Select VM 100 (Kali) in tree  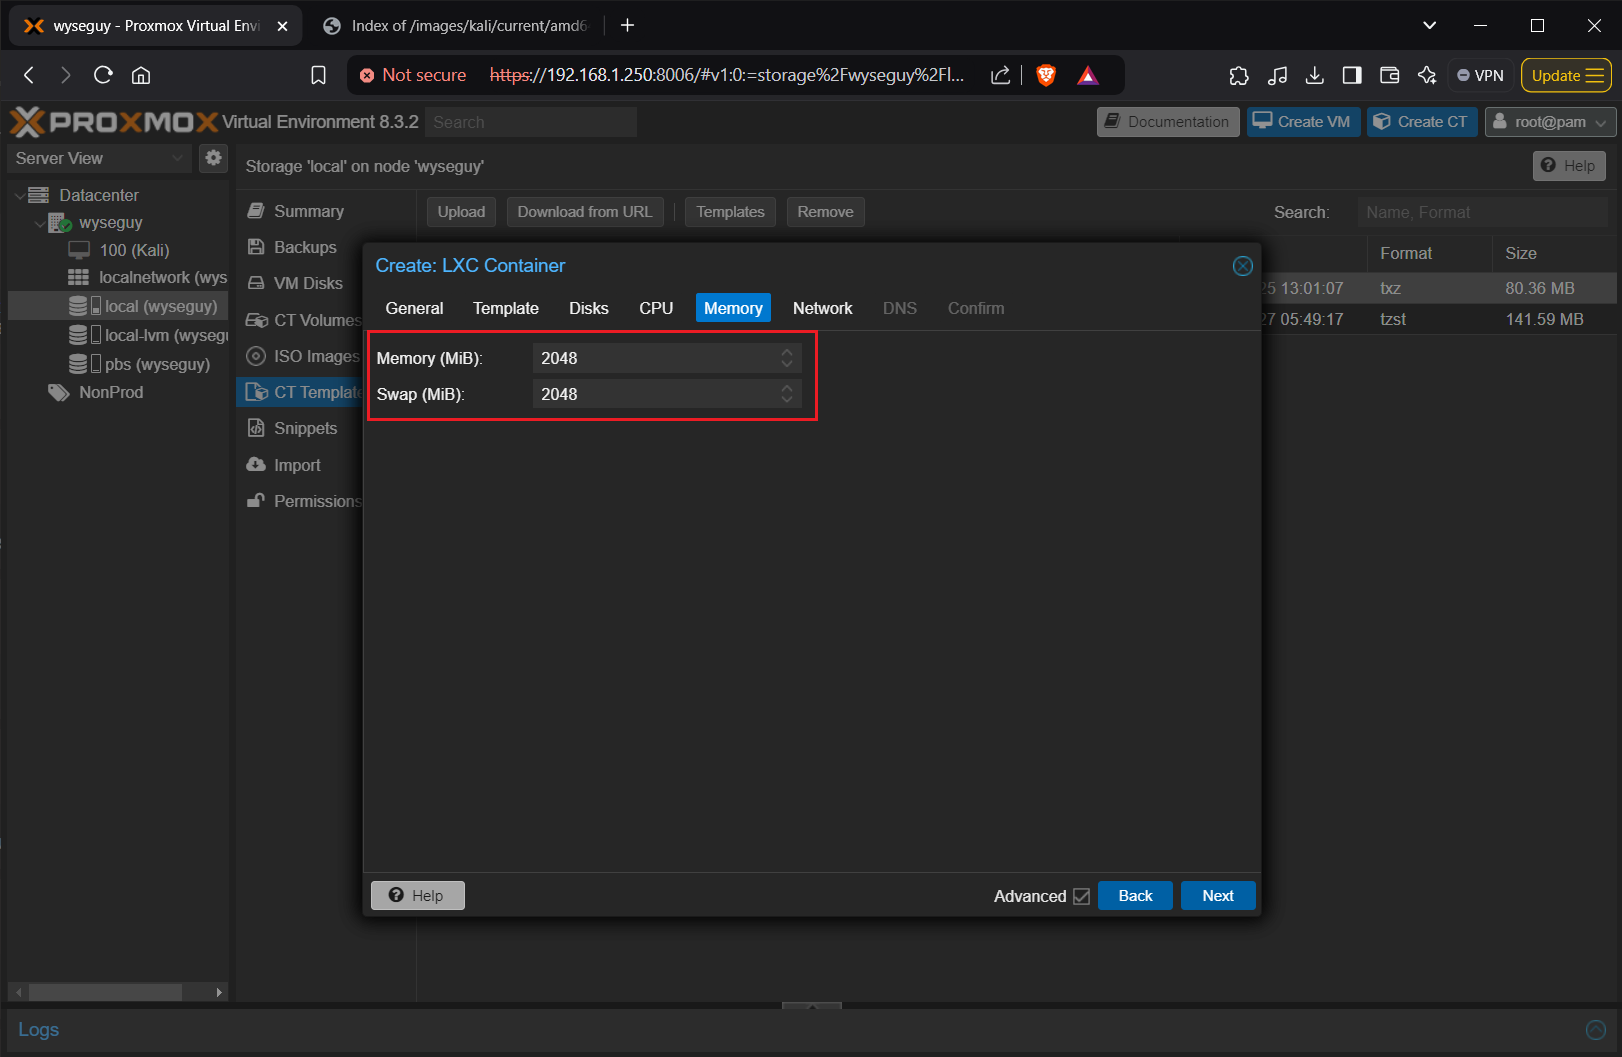point(134,250)
